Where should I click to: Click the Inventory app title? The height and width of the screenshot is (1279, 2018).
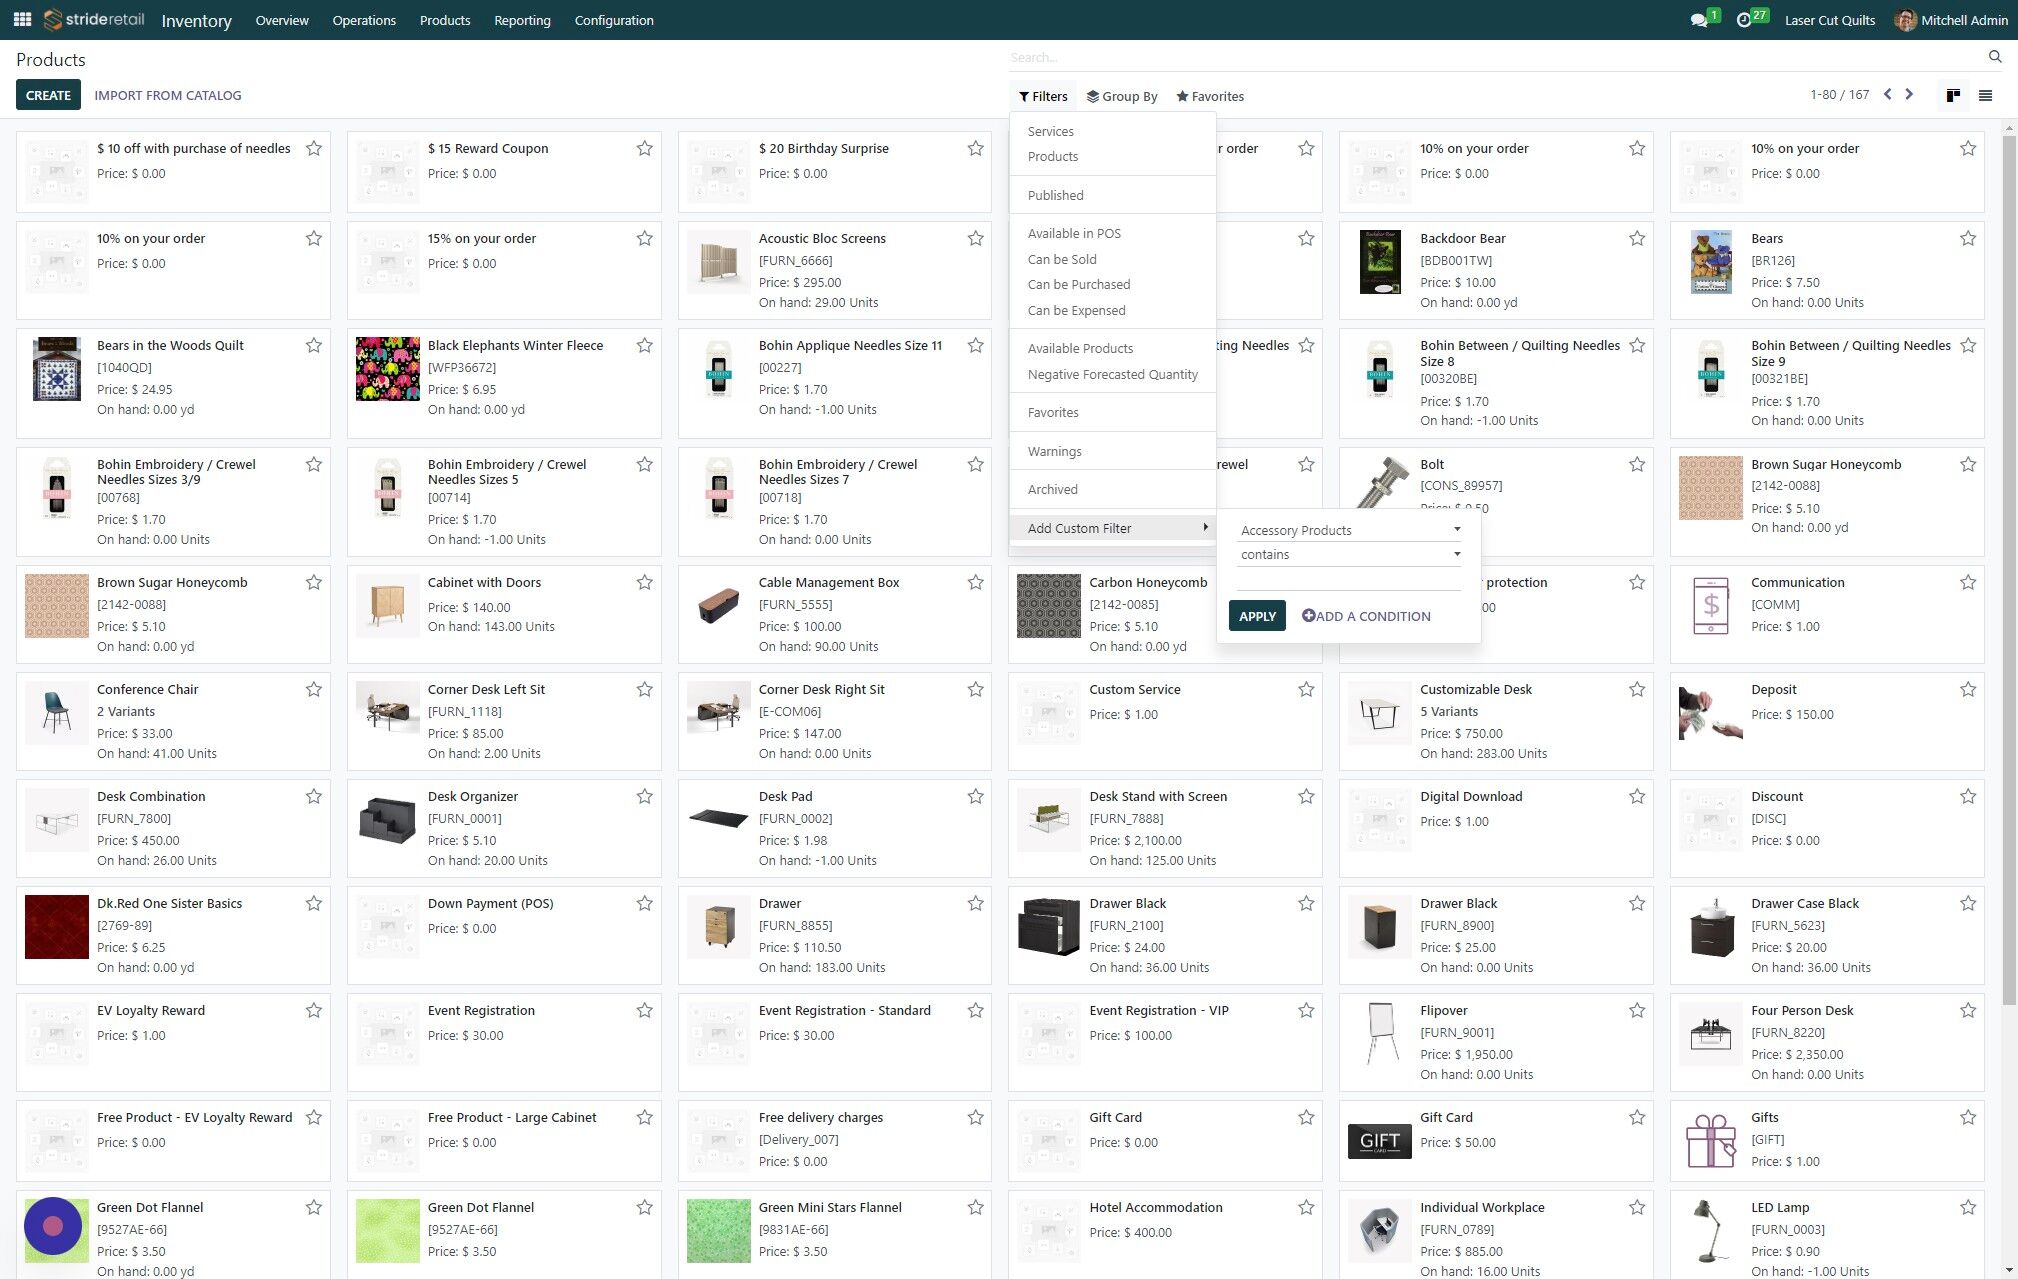point(196,20)
